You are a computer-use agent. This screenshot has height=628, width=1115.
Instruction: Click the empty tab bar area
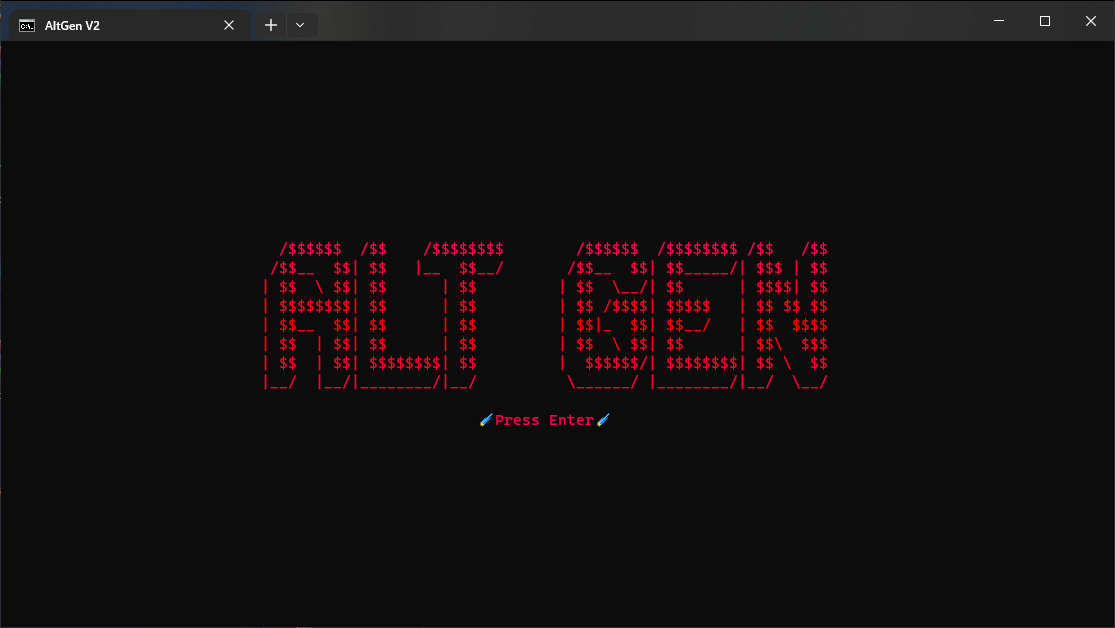tap(600, 24)
